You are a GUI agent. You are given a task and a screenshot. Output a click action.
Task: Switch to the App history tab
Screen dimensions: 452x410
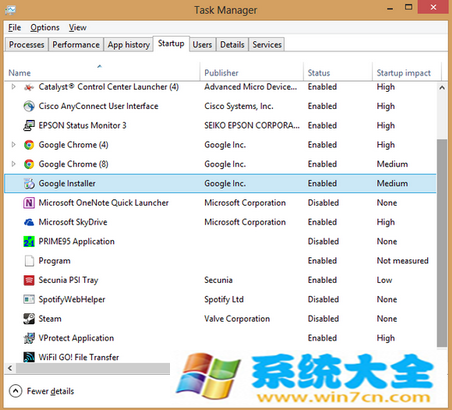pyautogui.click(x=129, y=45)
